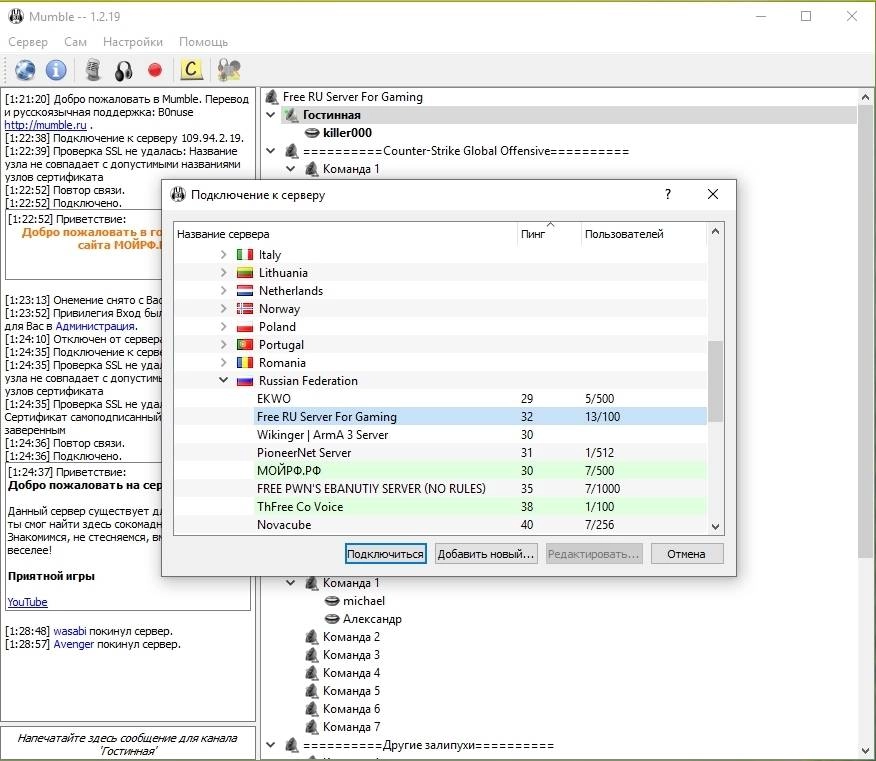This screenshot has height=761, width=876.
Task: Click the Добавить новый... button
Action: pyautogui.click(x=485, y=554)
